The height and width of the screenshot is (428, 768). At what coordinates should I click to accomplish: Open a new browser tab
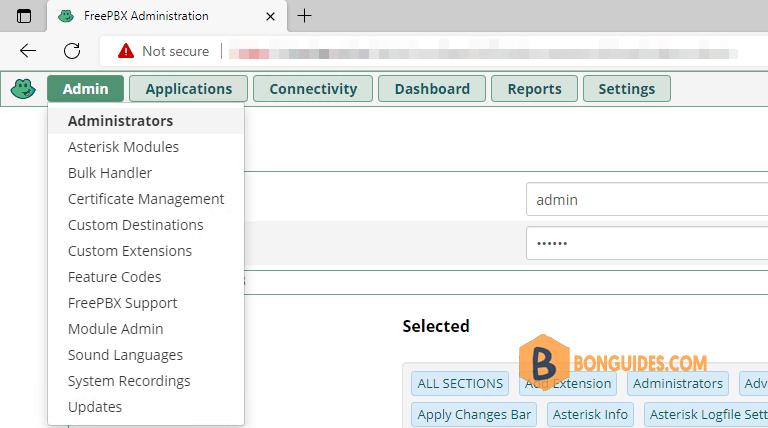tap(304, 16)
